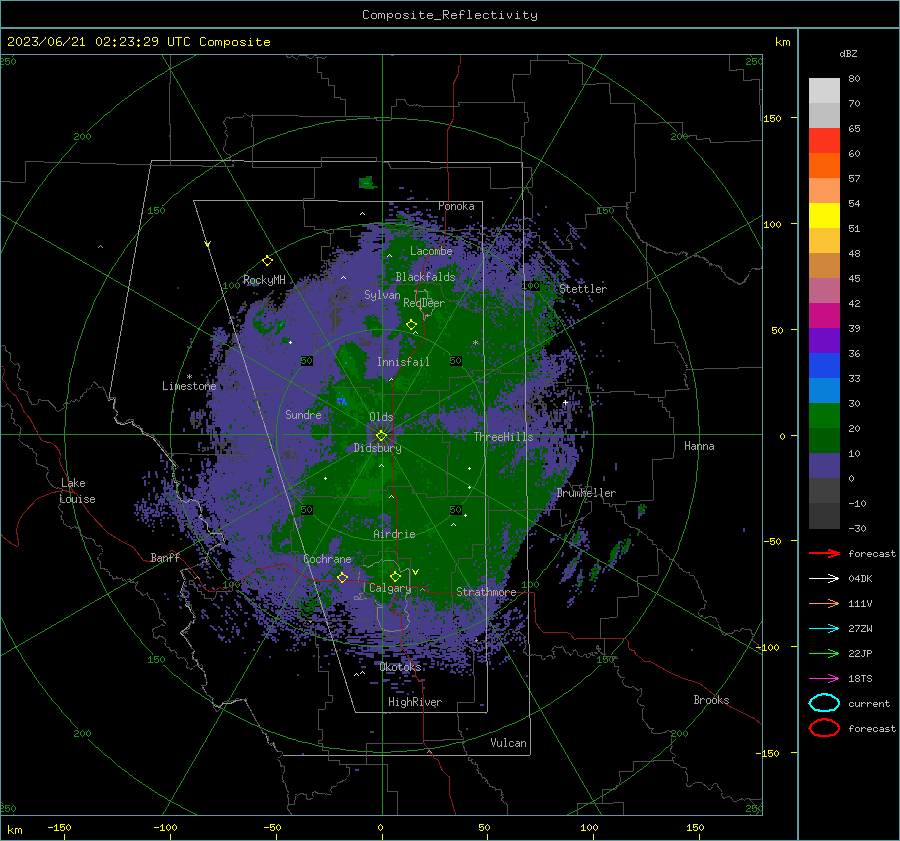
Task: Click the Didsbury map label
Action: pos(377,448)
